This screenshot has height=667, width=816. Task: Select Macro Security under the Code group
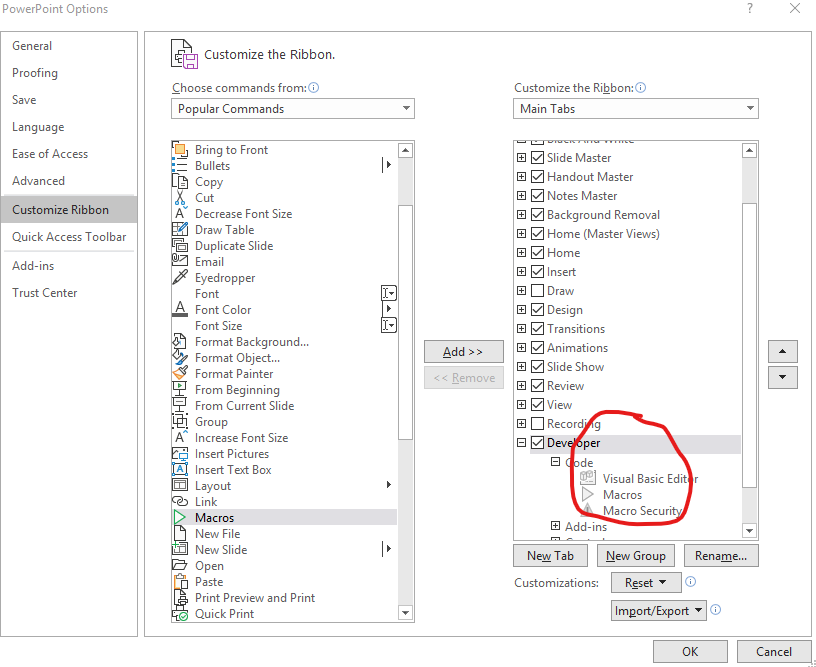click(x=642, y=511)
